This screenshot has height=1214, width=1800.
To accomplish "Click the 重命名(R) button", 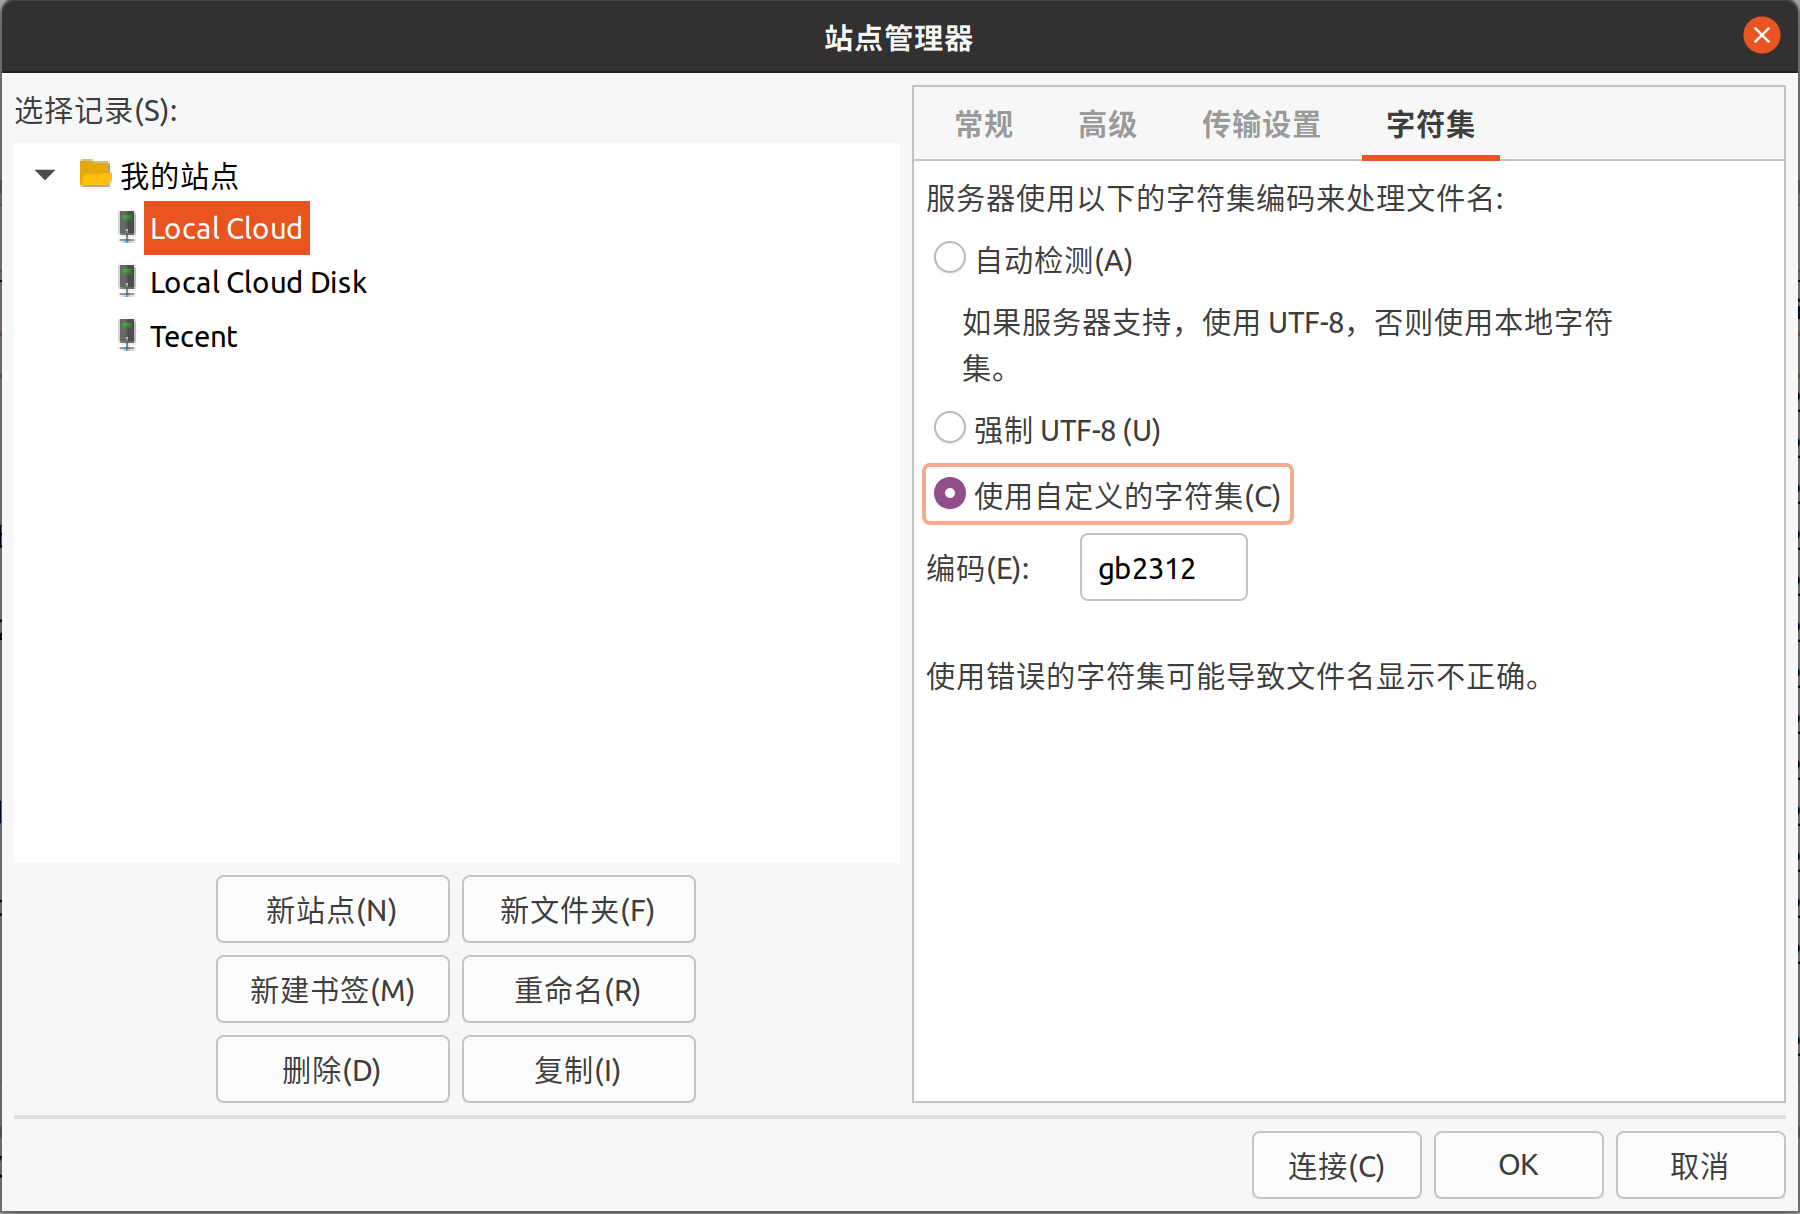I will point(578,989).
